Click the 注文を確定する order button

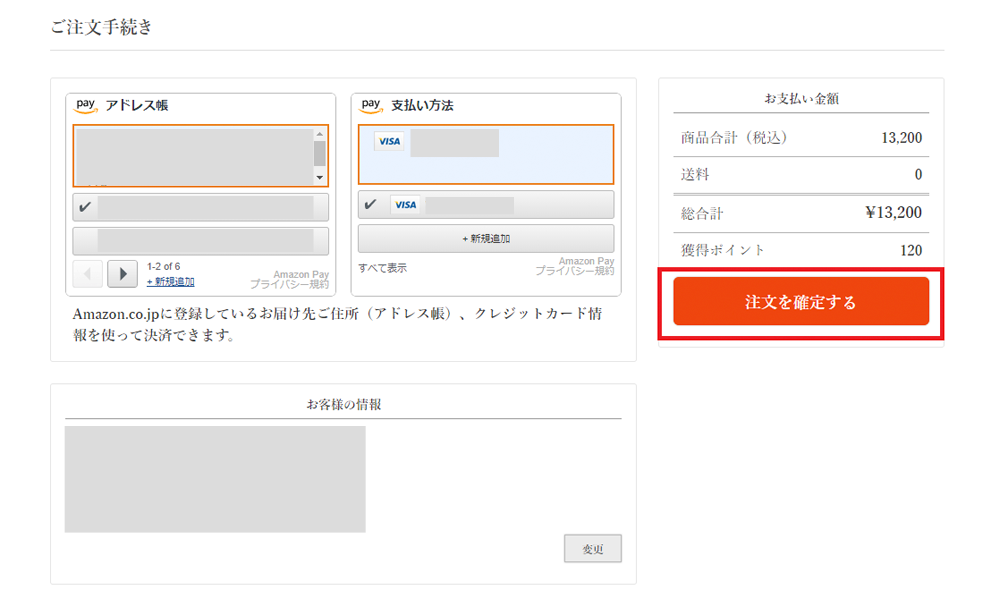(800, 302)
